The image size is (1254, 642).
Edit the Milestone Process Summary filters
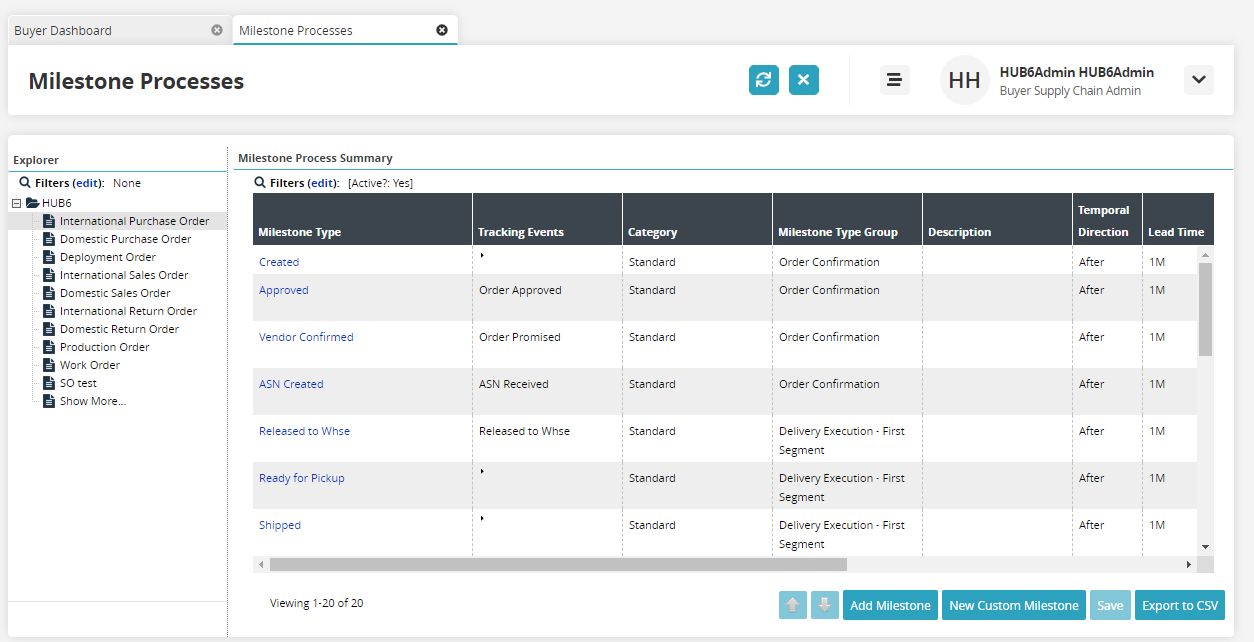[x=322, y=183]
